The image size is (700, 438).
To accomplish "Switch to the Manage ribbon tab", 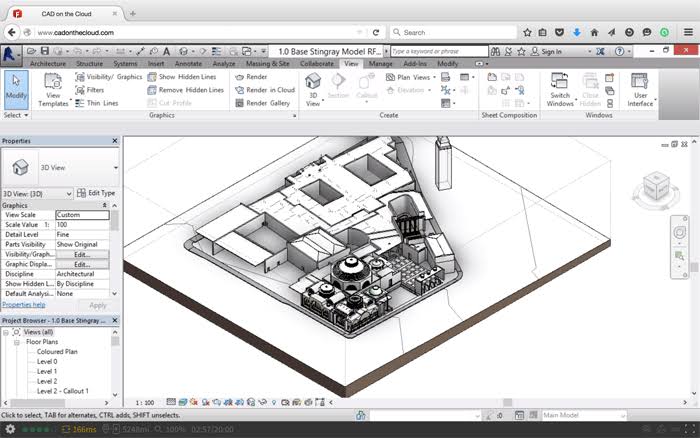I will click(380, 64).
